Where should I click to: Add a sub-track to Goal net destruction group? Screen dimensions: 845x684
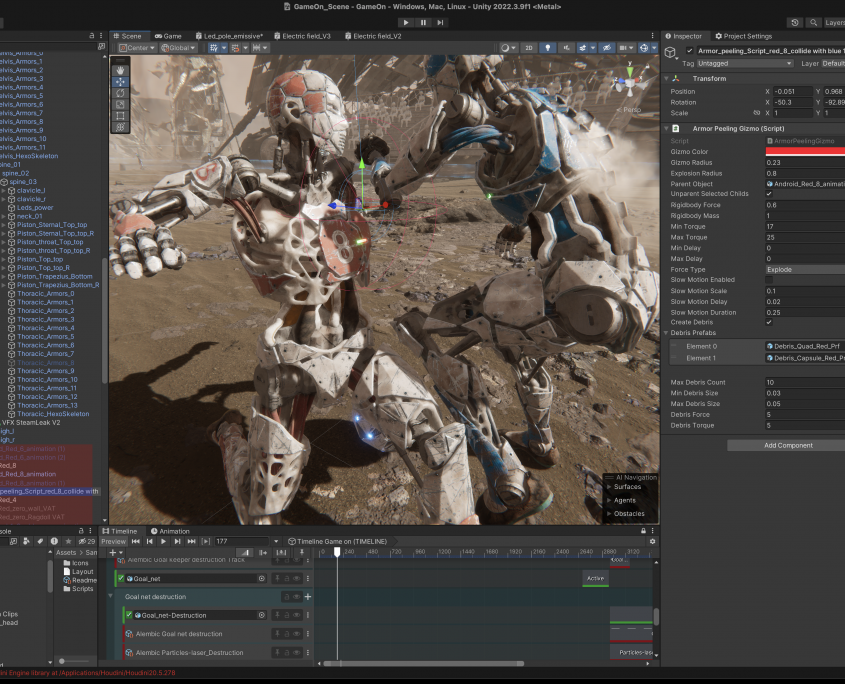point(308,596)
